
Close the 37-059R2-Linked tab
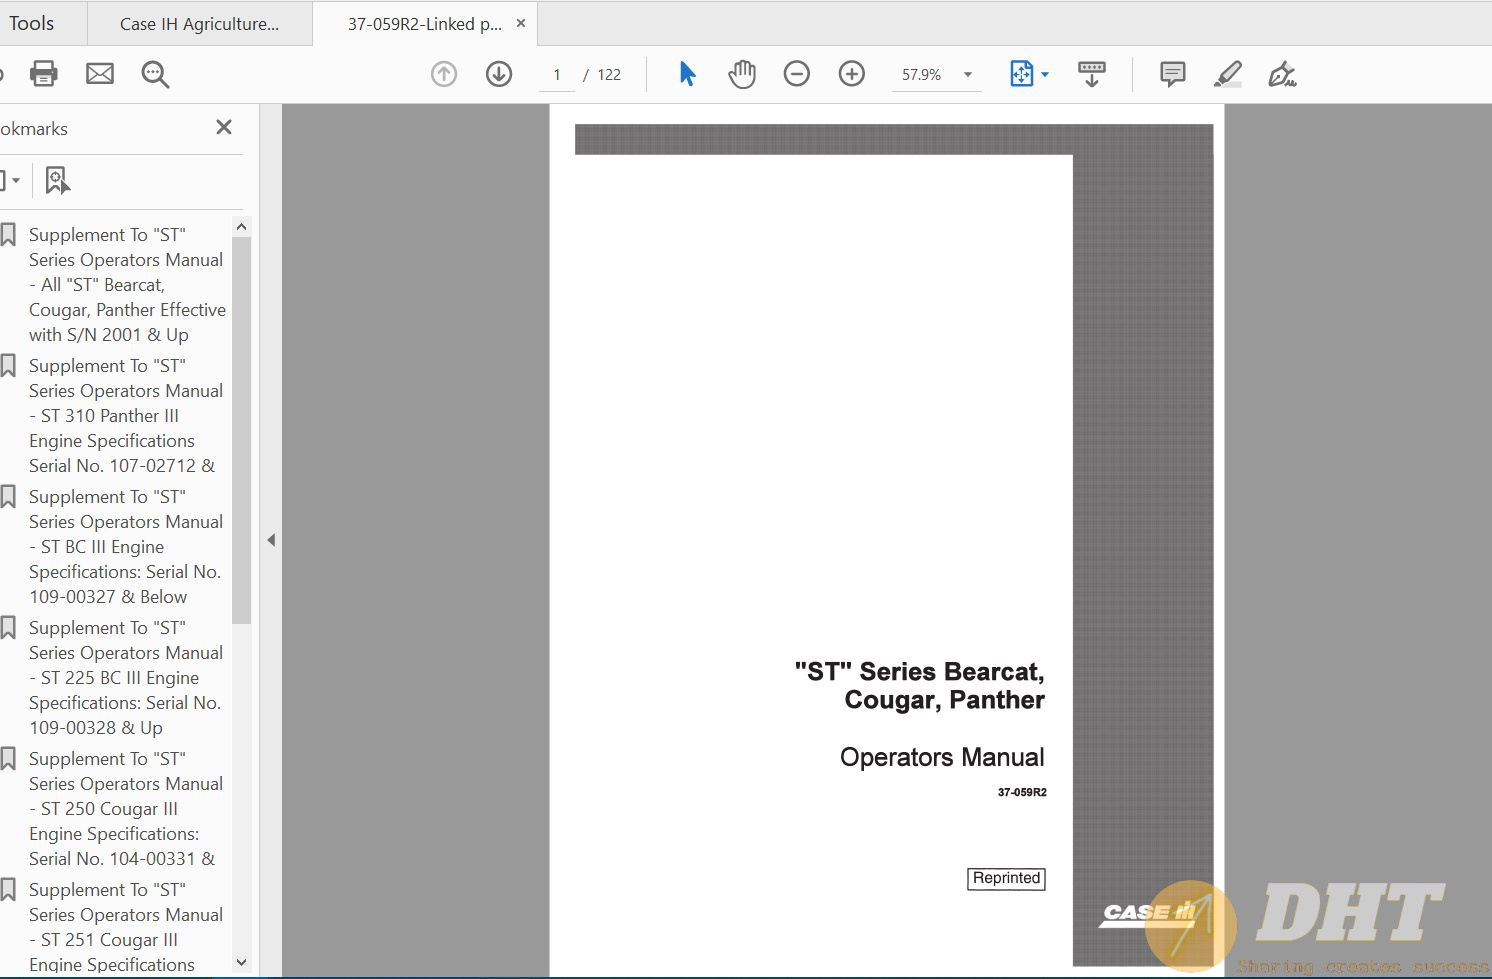pos(521,23)
